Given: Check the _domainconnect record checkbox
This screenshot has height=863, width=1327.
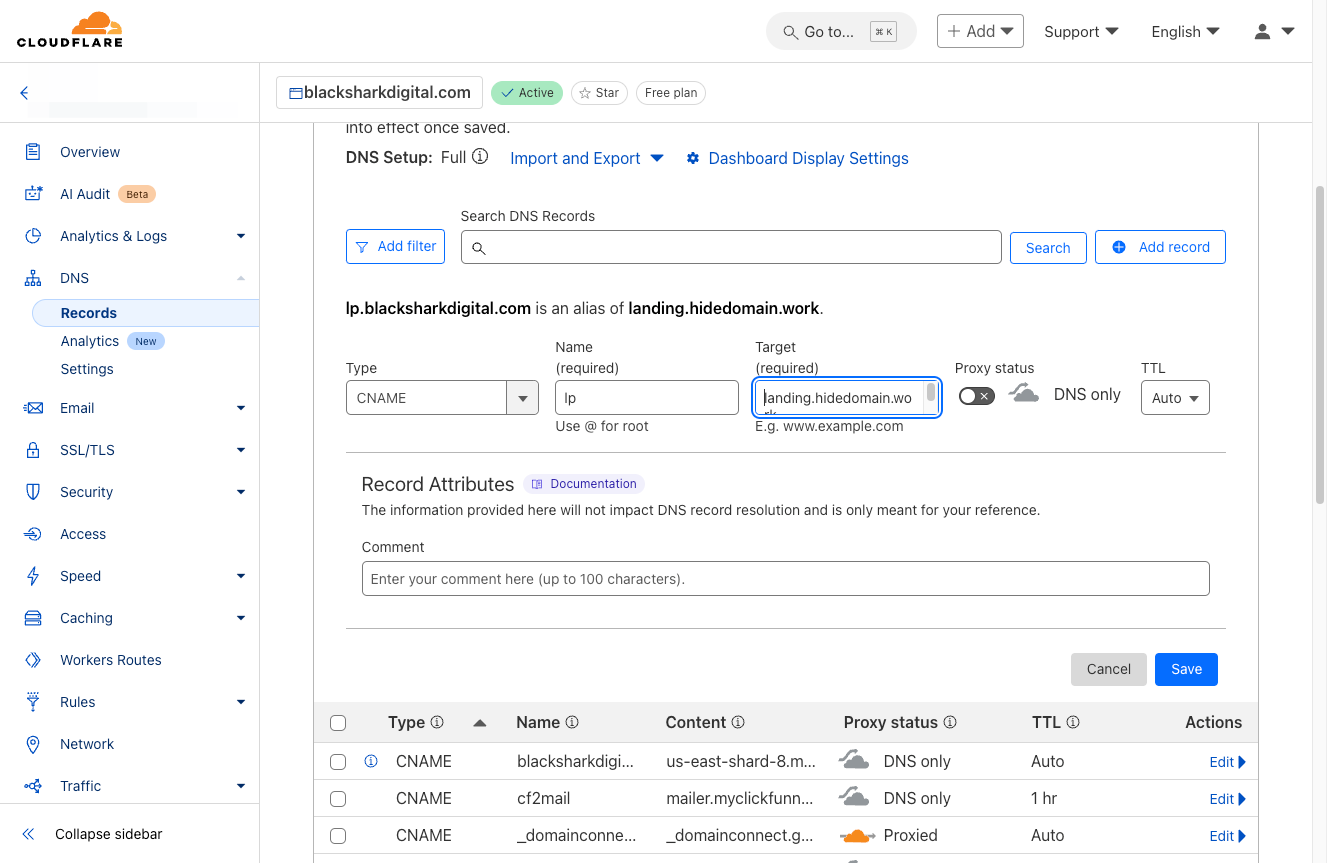Looking at the screenshot, I should tap(338, 836).
